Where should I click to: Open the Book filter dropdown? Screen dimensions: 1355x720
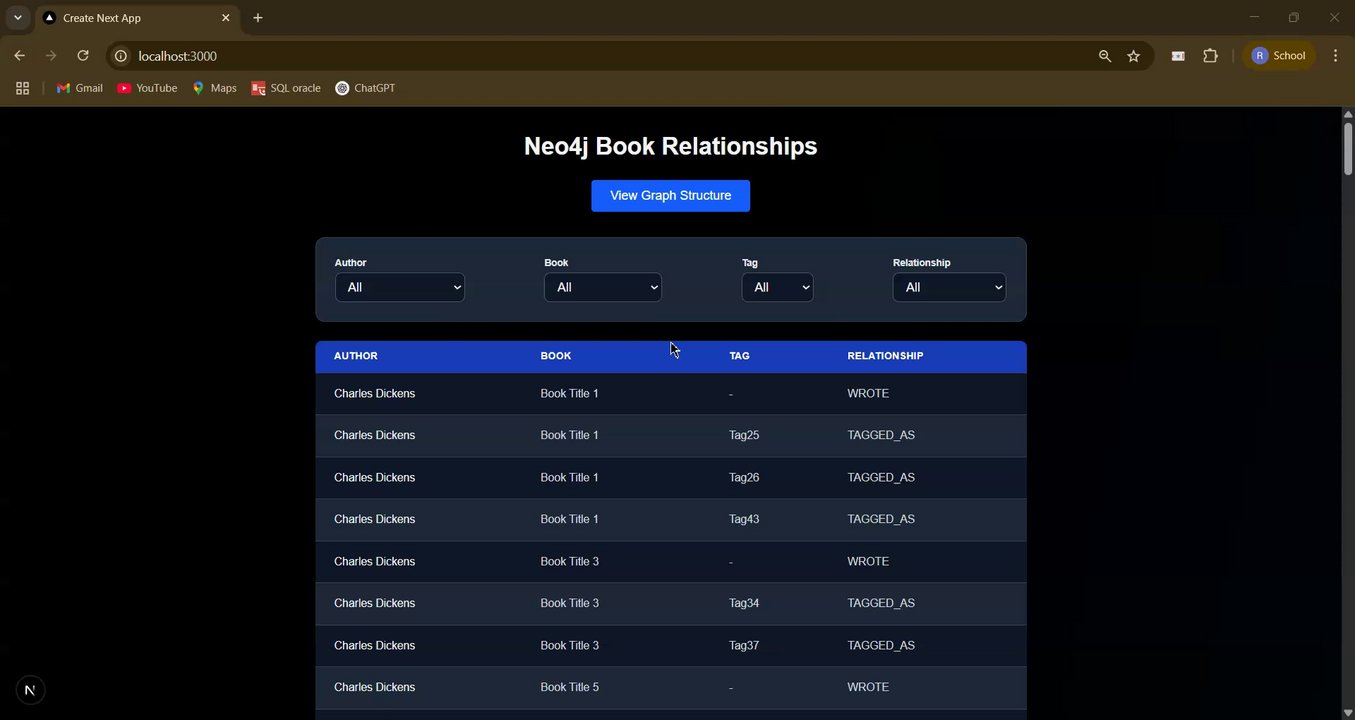click(x=603, y=287)
